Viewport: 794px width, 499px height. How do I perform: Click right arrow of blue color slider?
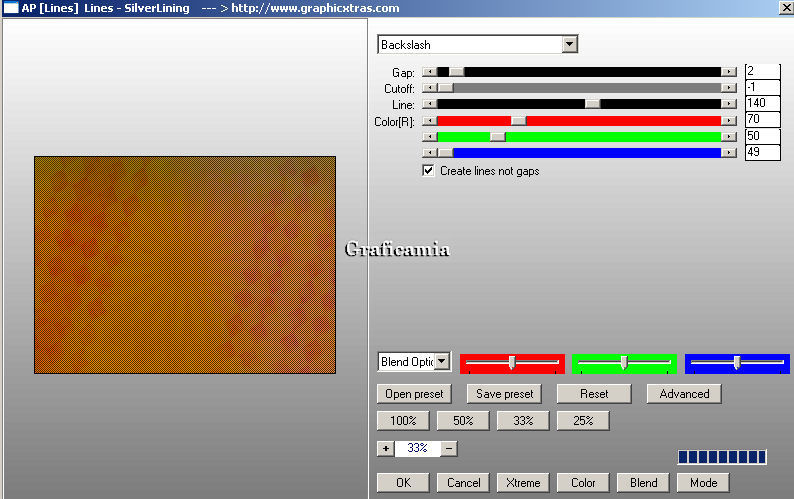[x=729, y=152]
